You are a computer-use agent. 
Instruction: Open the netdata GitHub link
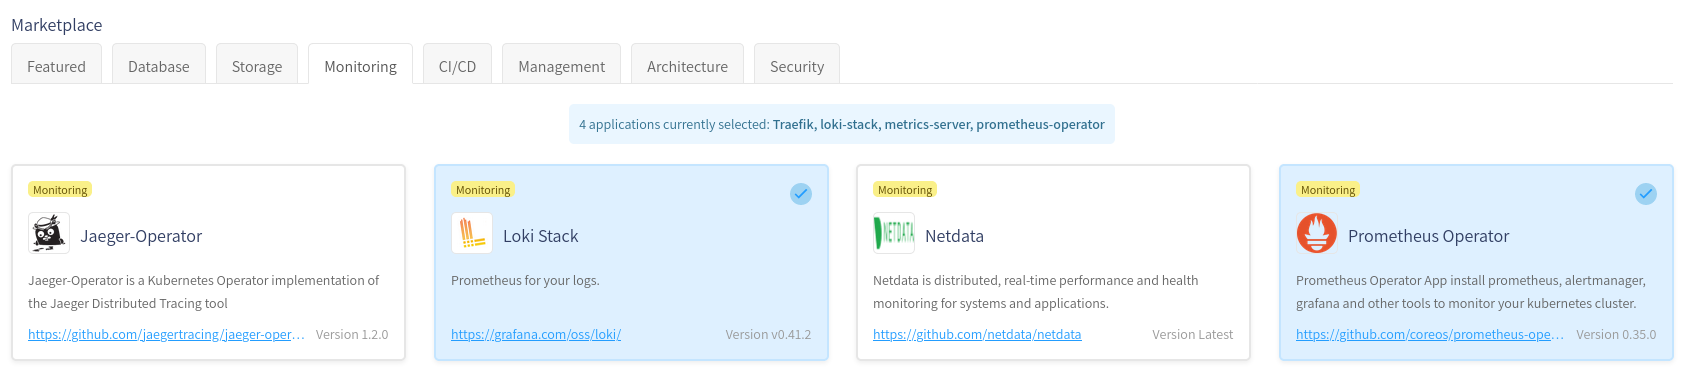pos(977,335)
